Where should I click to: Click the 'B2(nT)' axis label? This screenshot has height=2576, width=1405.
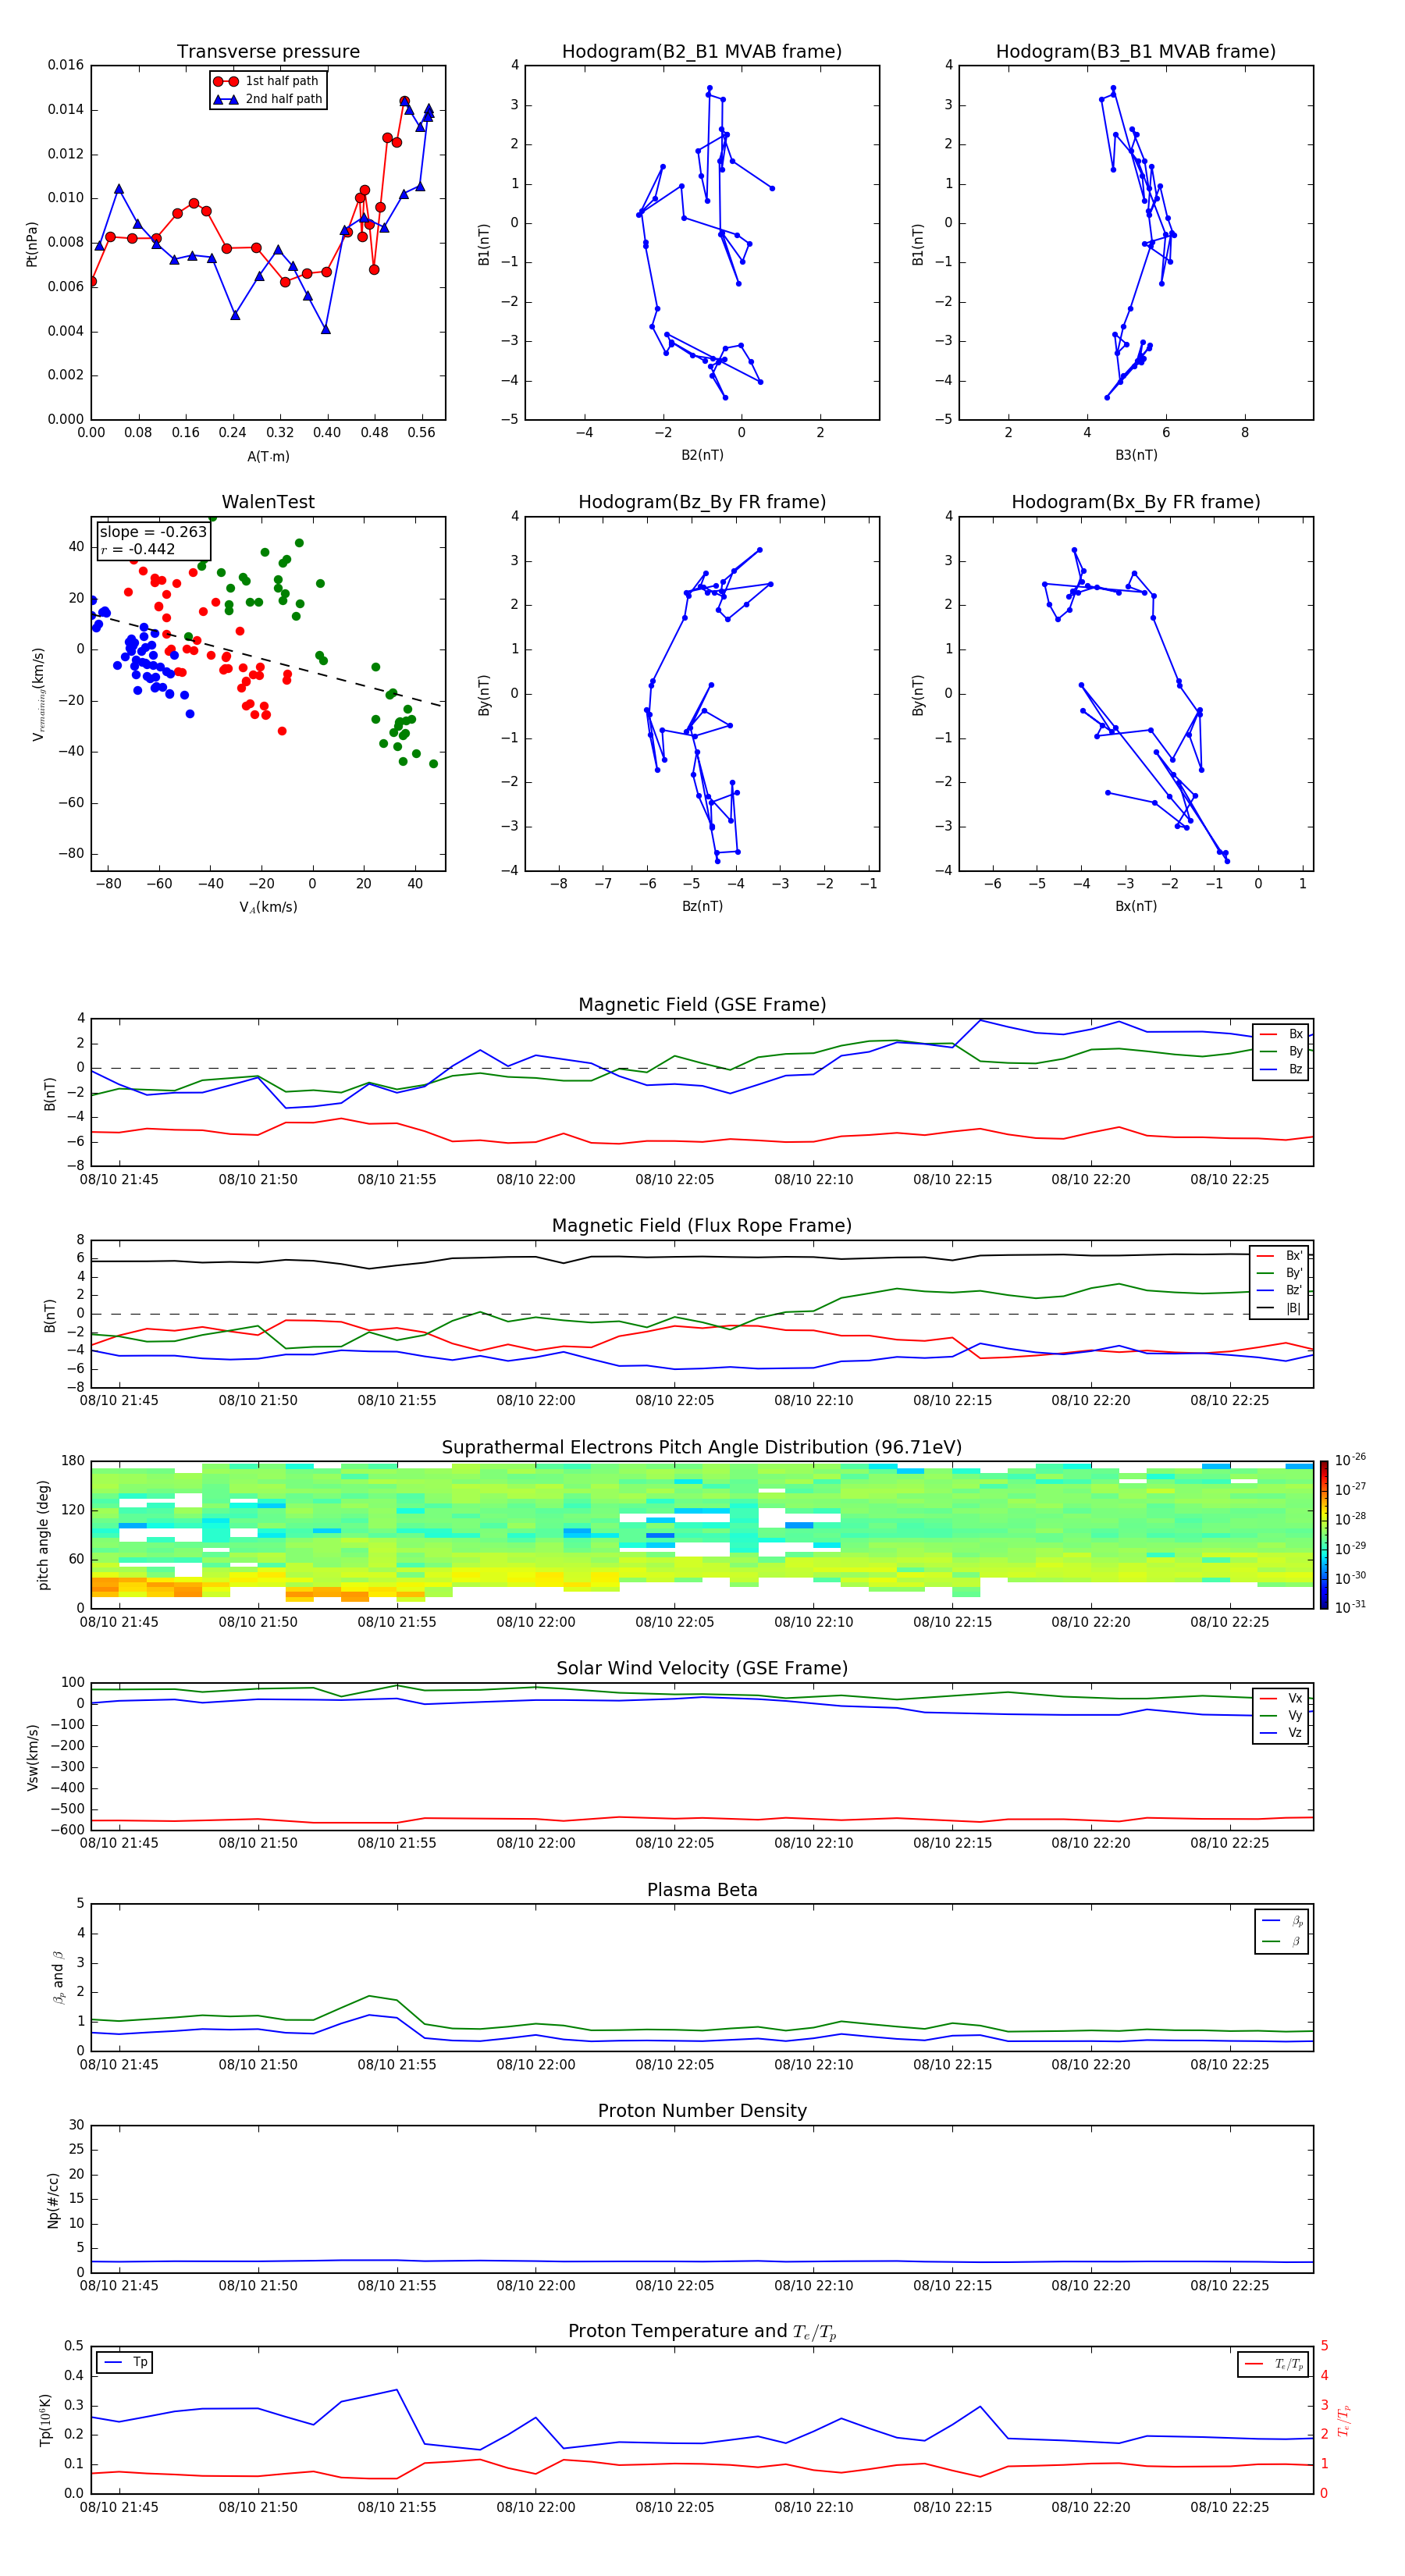702,455
